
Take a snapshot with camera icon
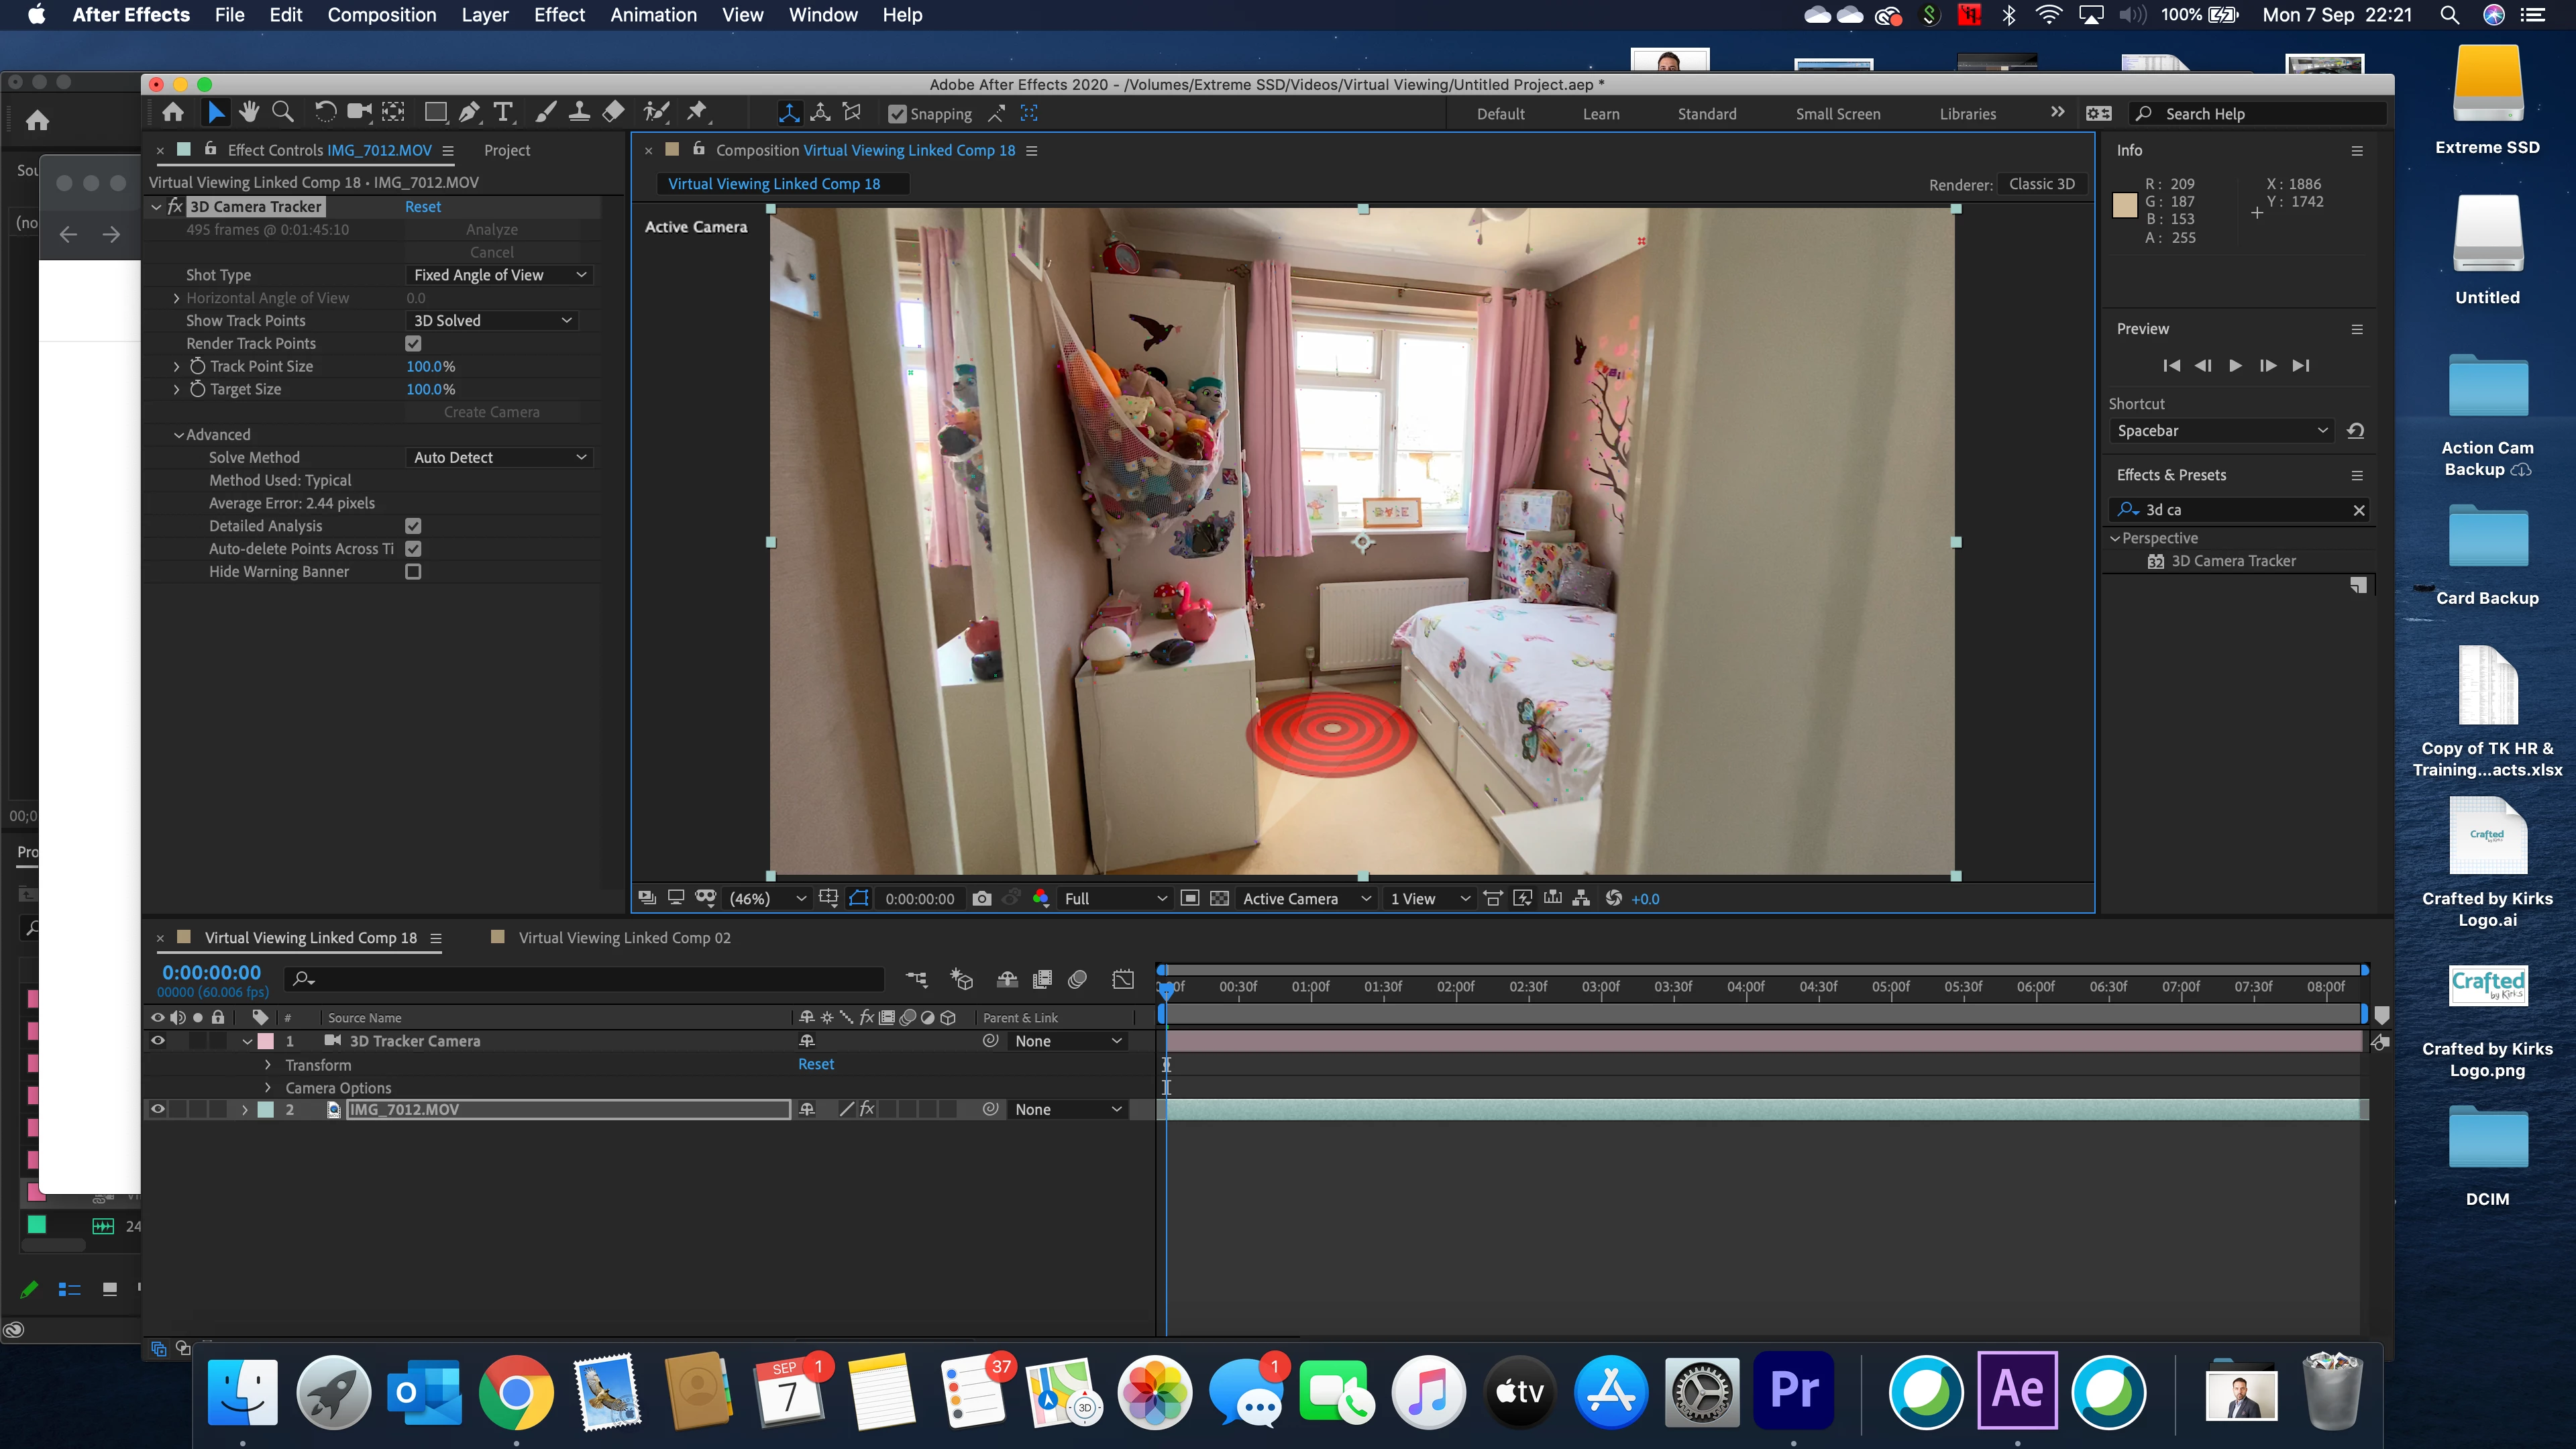coord(982,898)
